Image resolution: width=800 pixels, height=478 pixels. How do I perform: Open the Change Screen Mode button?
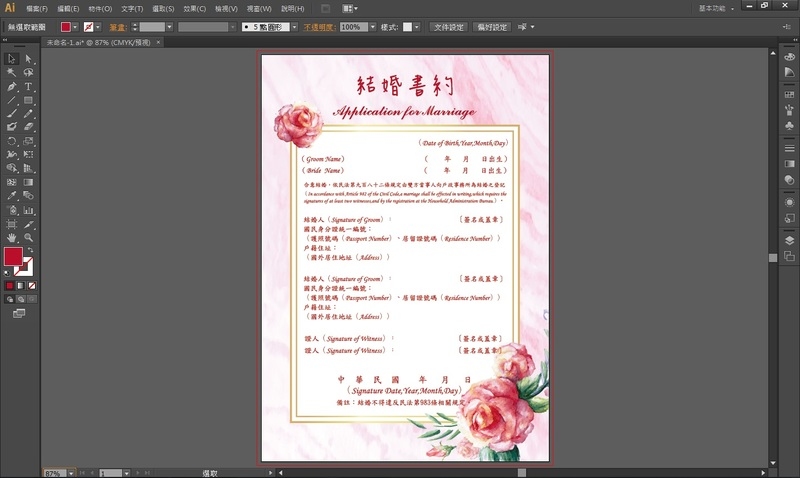19,313
